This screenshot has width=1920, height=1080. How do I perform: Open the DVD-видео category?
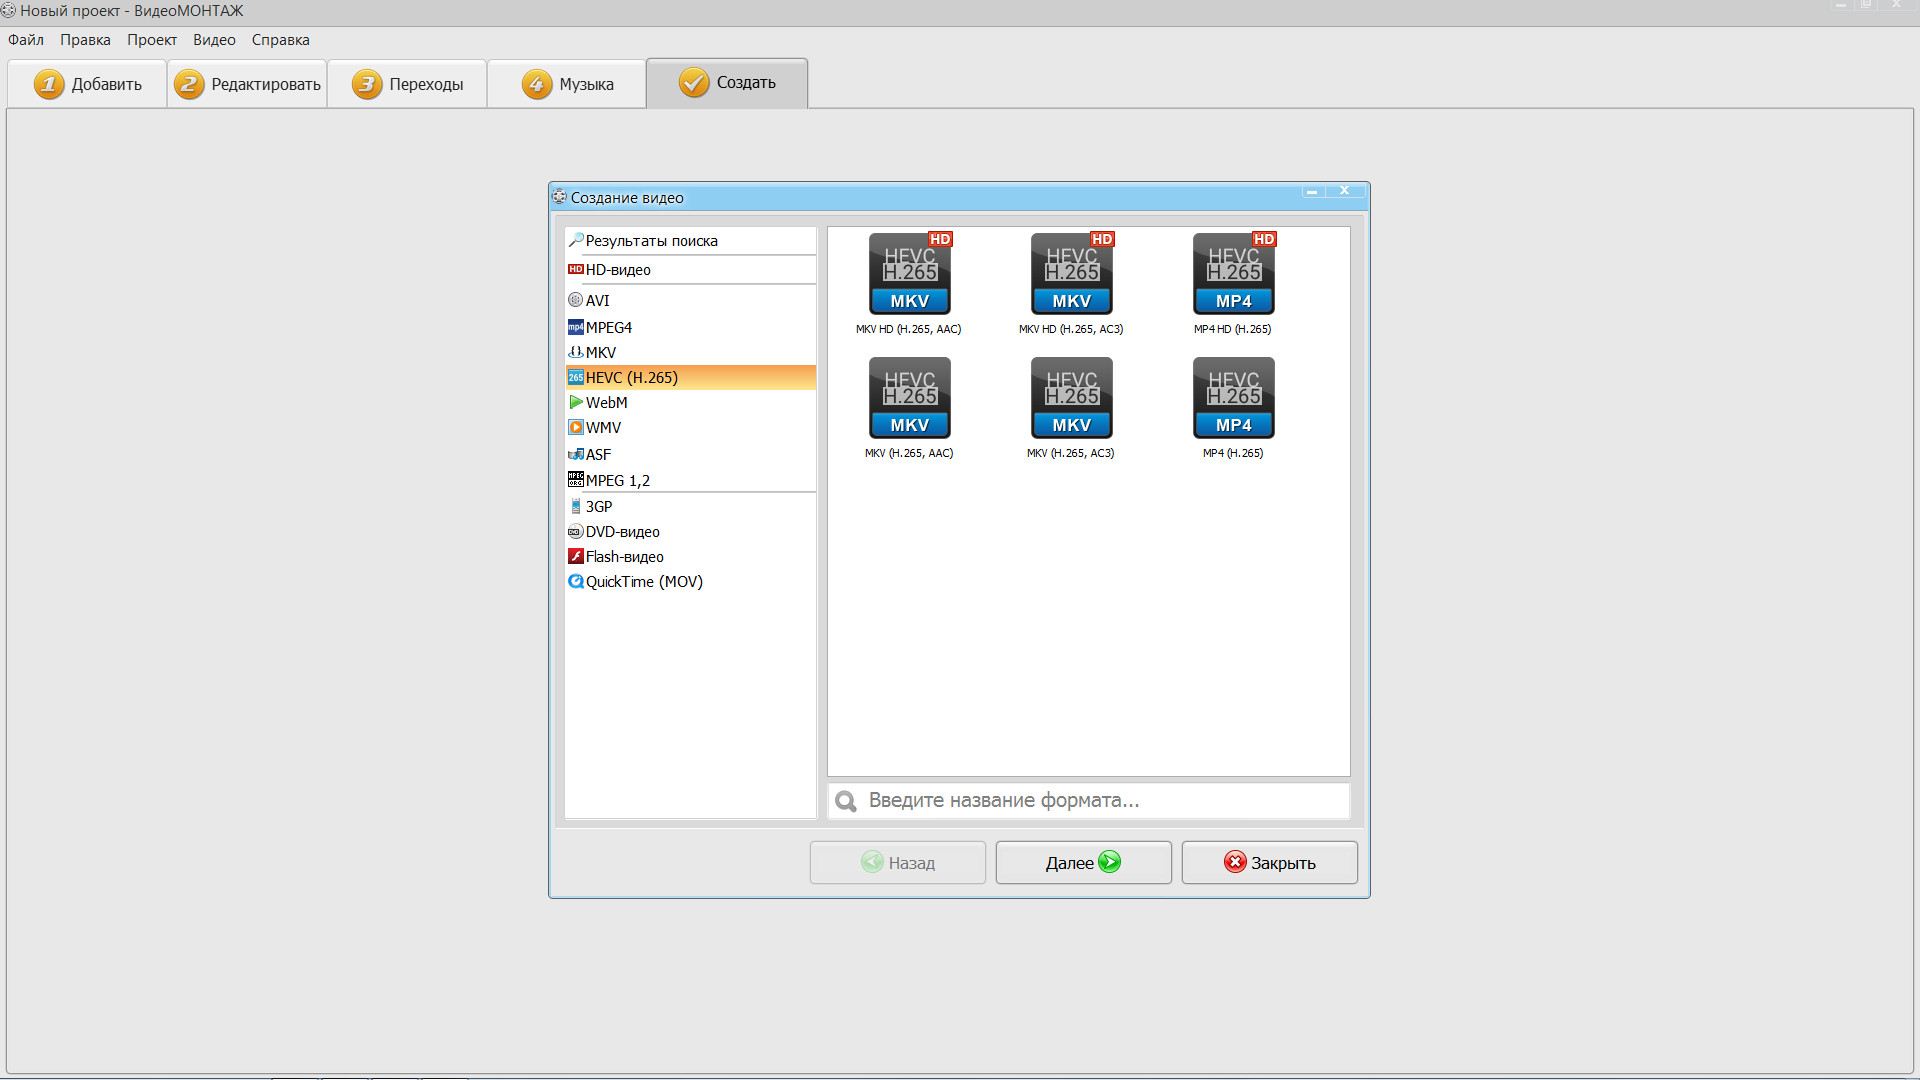(691, 531)
